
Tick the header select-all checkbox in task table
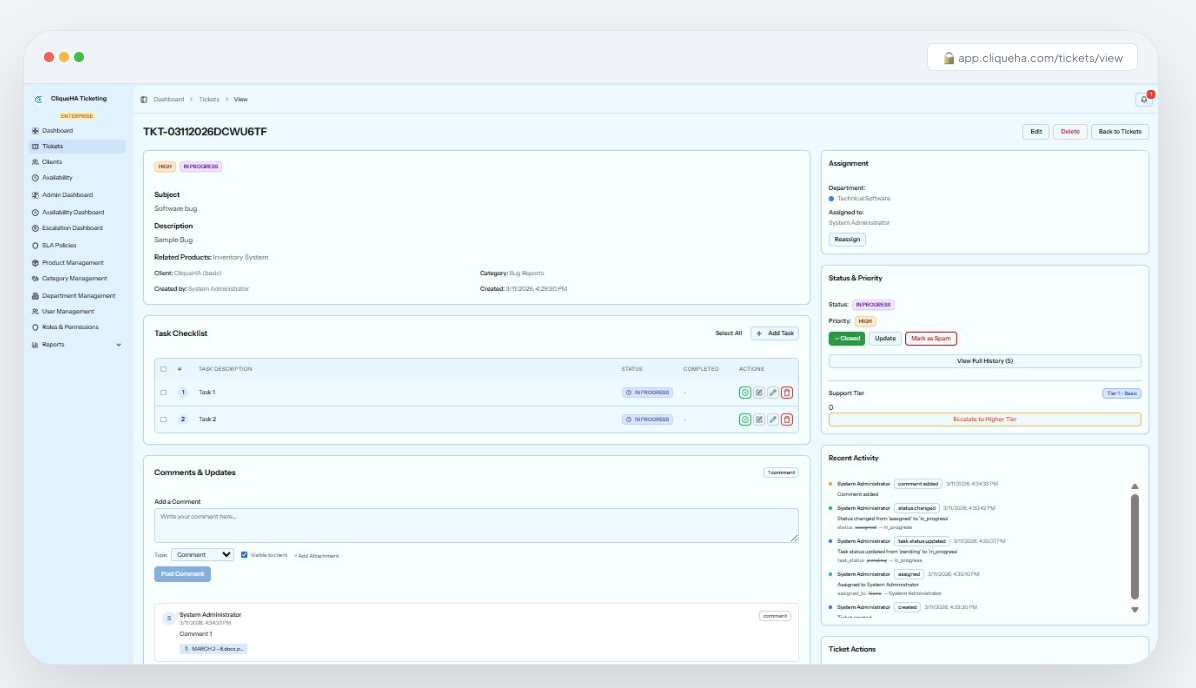pos(164,369)
